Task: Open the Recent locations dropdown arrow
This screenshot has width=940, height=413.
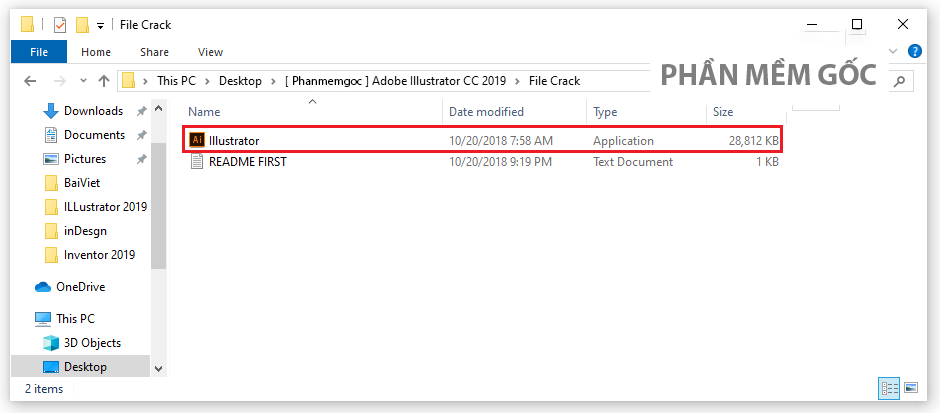Action: (x=82, y=81)
